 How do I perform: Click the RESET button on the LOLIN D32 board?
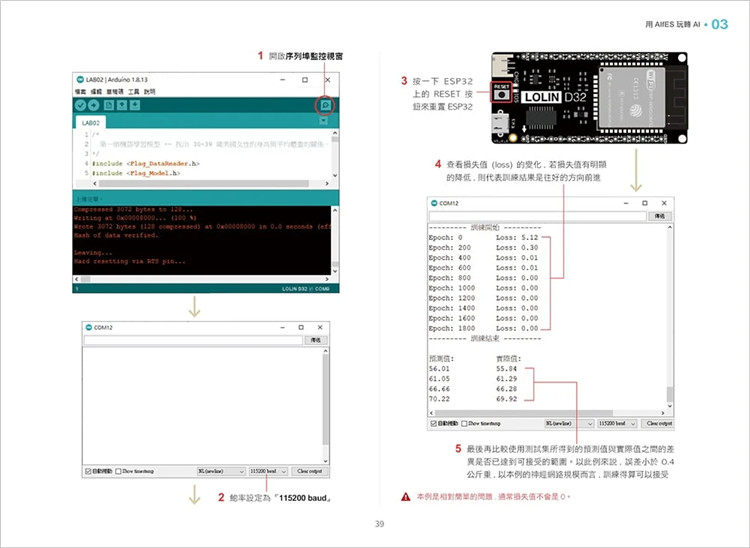click(501, 94)
